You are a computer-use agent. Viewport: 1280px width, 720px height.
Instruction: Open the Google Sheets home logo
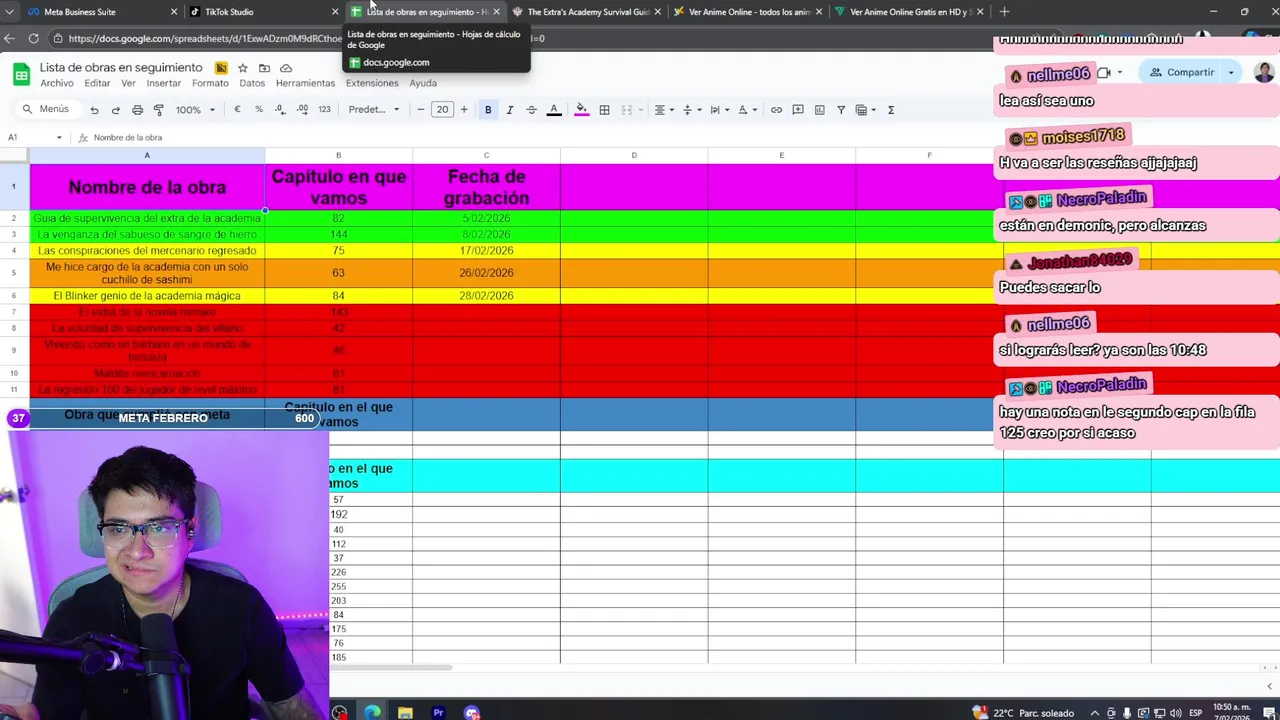pyautogui.click(x=21, y=74)
